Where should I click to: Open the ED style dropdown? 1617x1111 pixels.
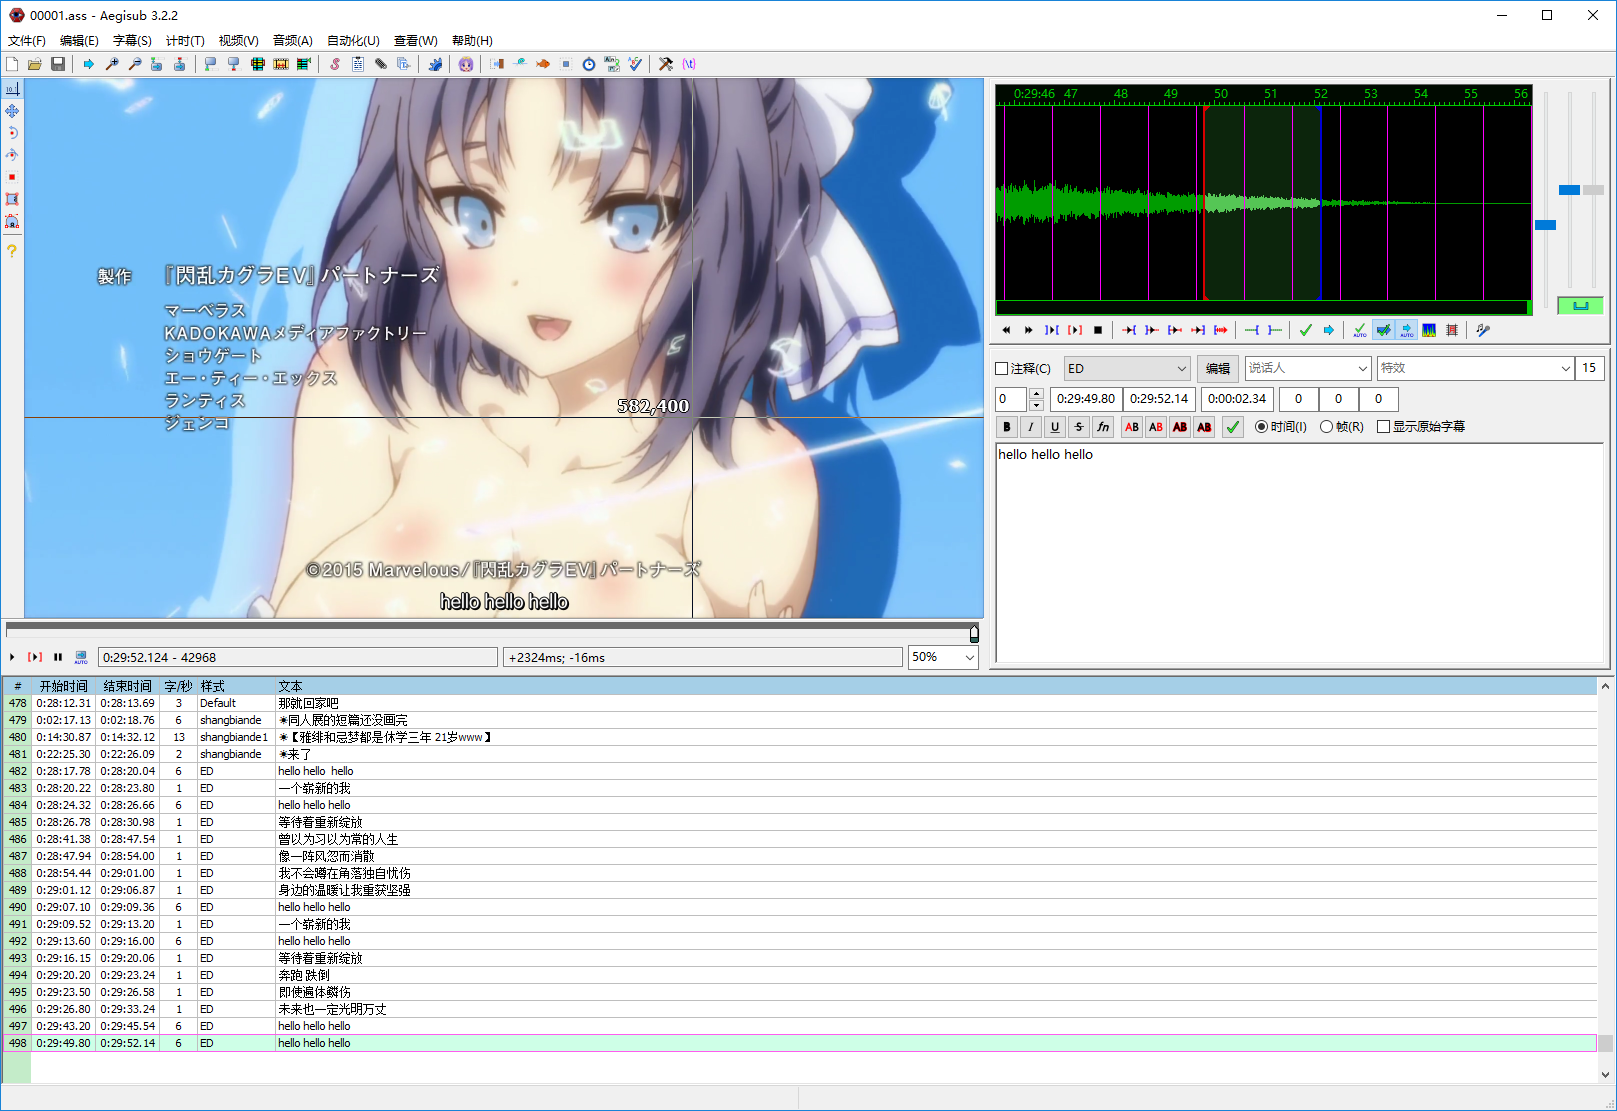point(1127,369)
